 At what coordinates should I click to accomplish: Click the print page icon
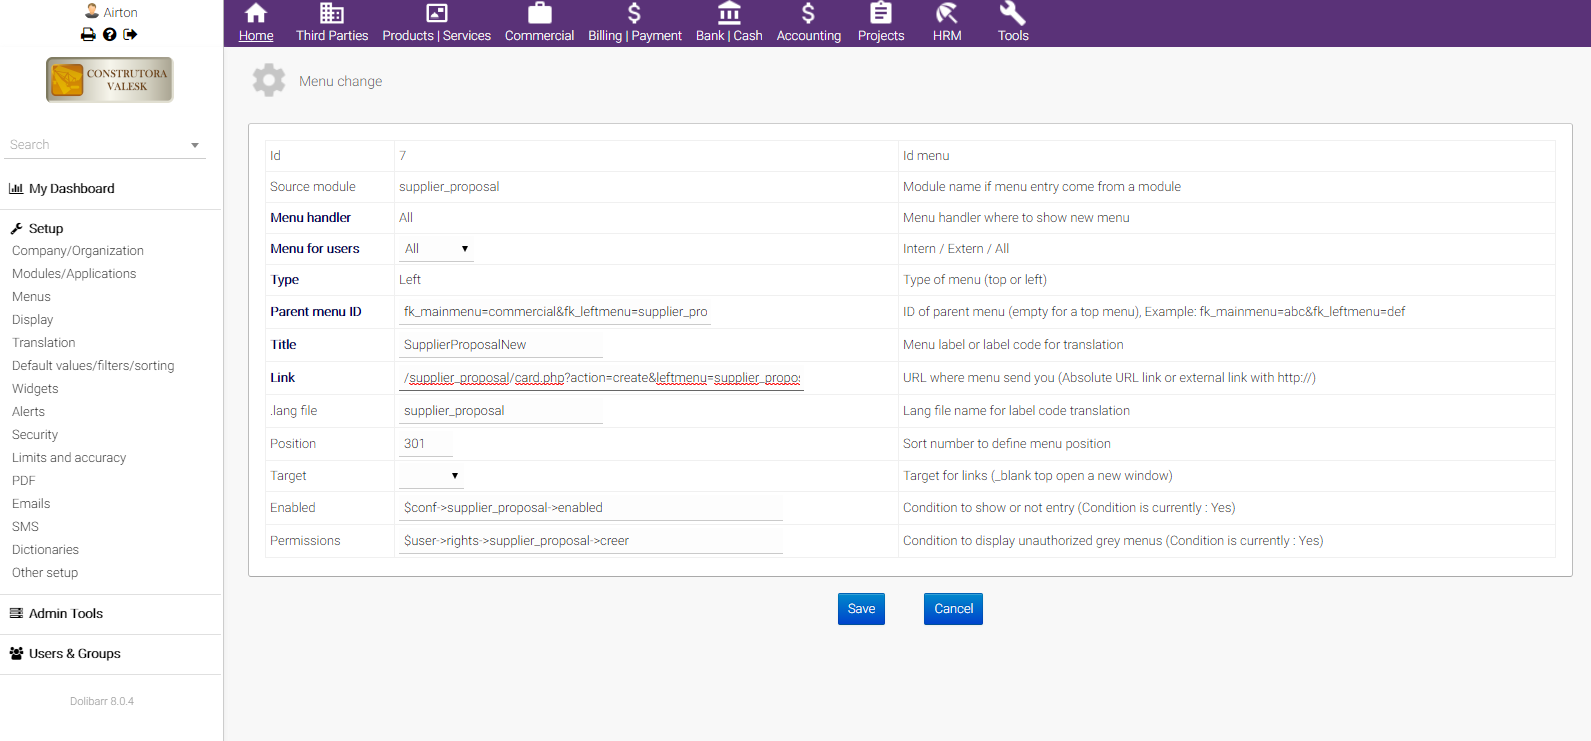tap(88, 34)
